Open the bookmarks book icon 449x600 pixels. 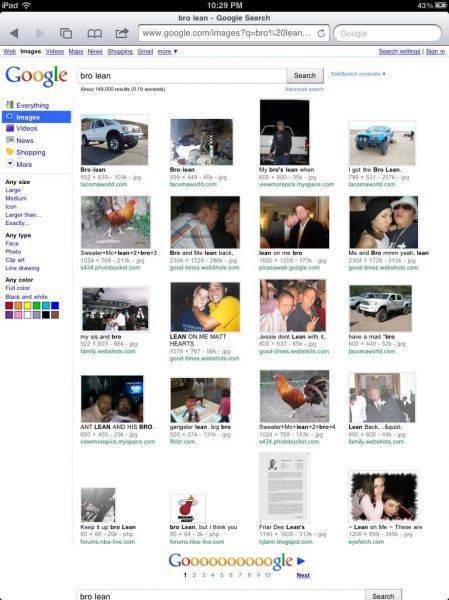(95, 34)
